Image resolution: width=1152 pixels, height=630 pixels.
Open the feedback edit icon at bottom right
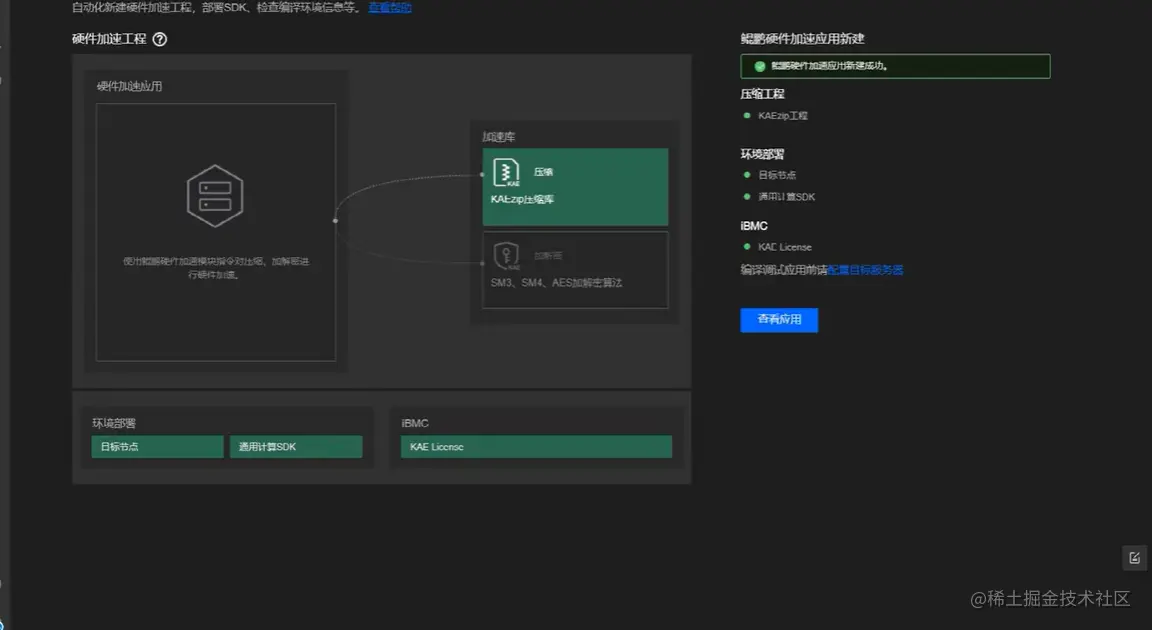click(x=1134, y=558)
